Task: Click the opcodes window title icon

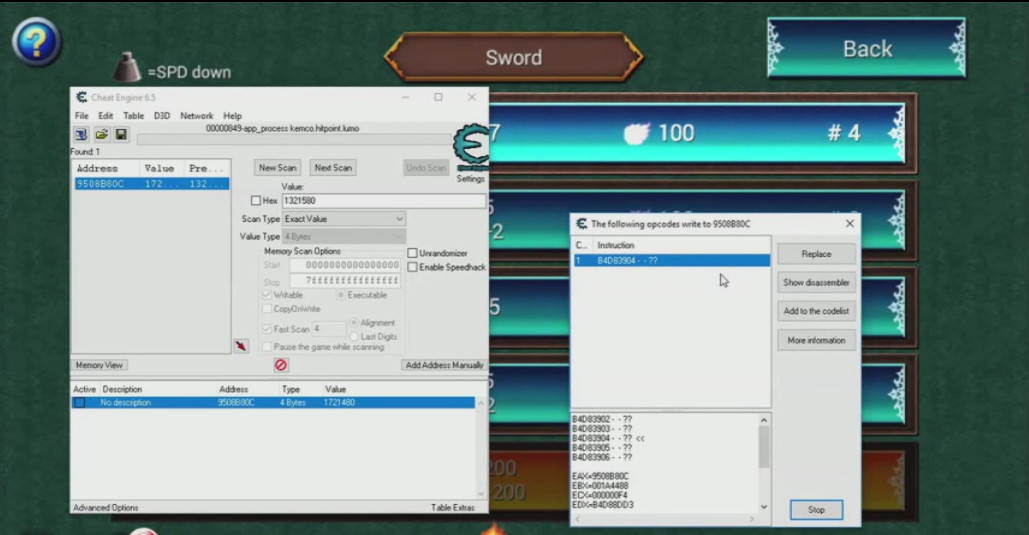Action: point(581,224)
